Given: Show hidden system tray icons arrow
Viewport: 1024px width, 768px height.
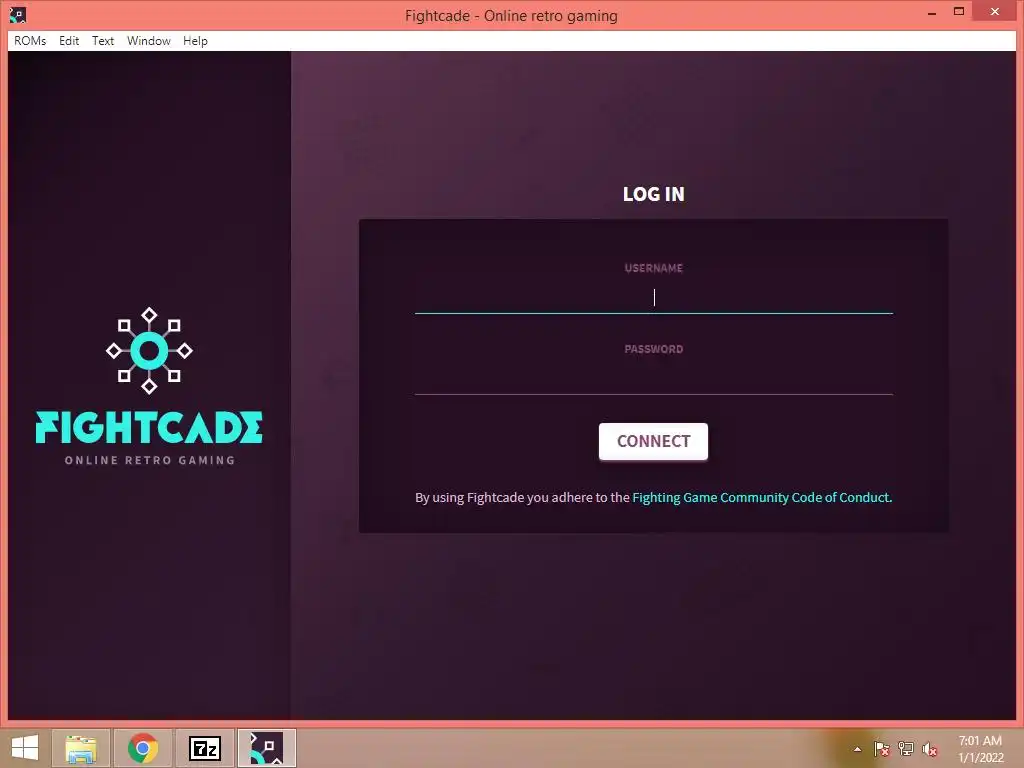Looking at the screenshot, I should coord(857,749).
